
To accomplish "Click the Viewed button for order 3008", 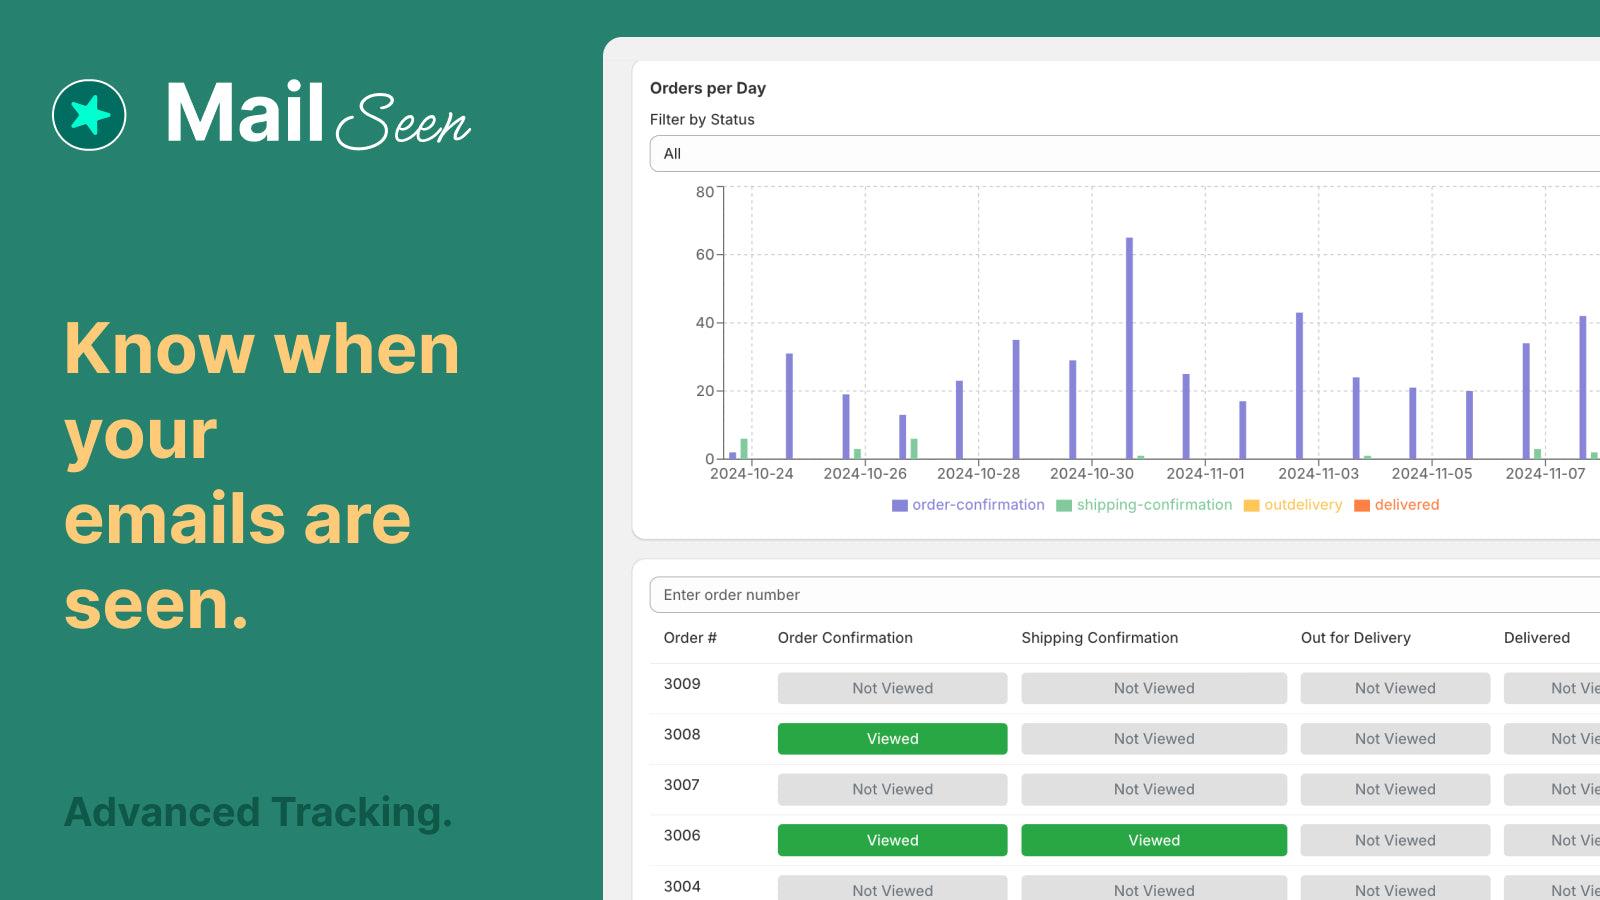I will coord(891,738).
